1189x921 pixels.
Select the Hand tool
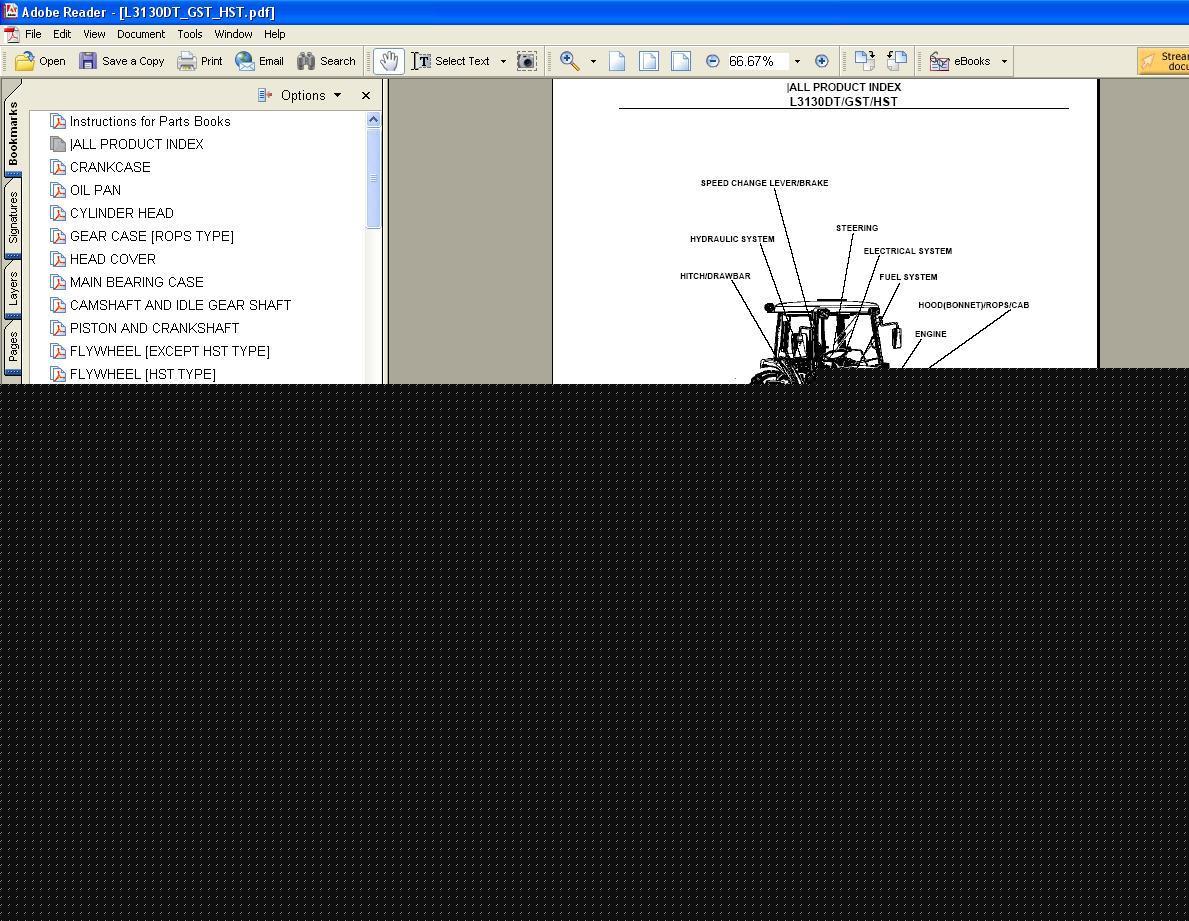[x=388, y=61]
